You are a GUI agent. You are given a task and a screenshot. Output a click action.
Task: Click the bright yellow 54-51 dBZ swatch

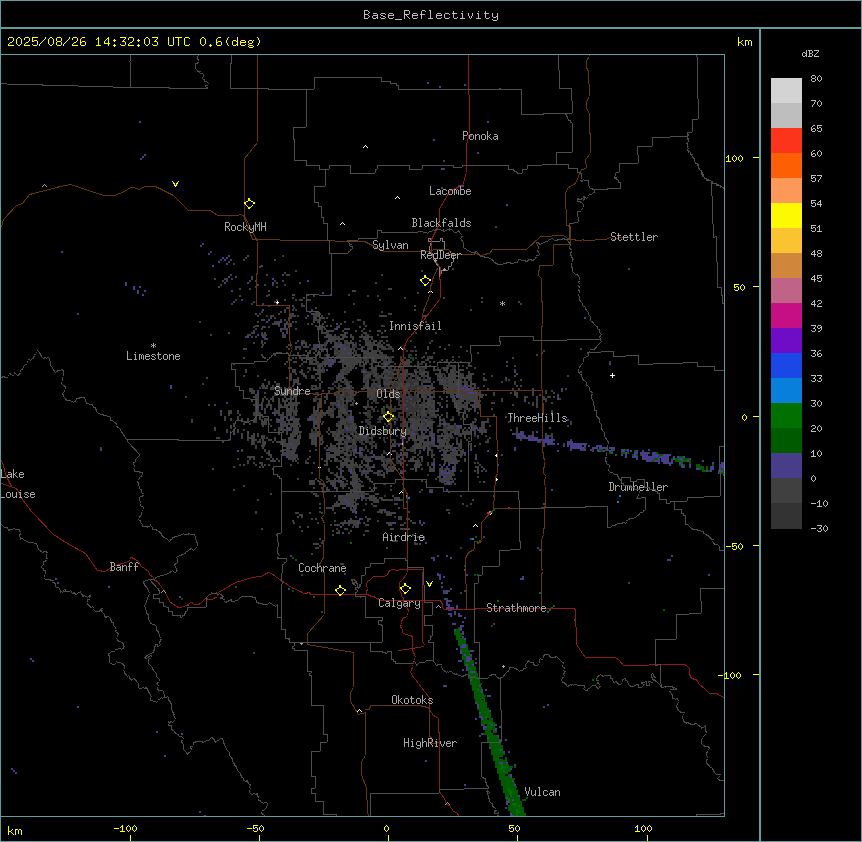pyautogui.click(x=786, y=215)
